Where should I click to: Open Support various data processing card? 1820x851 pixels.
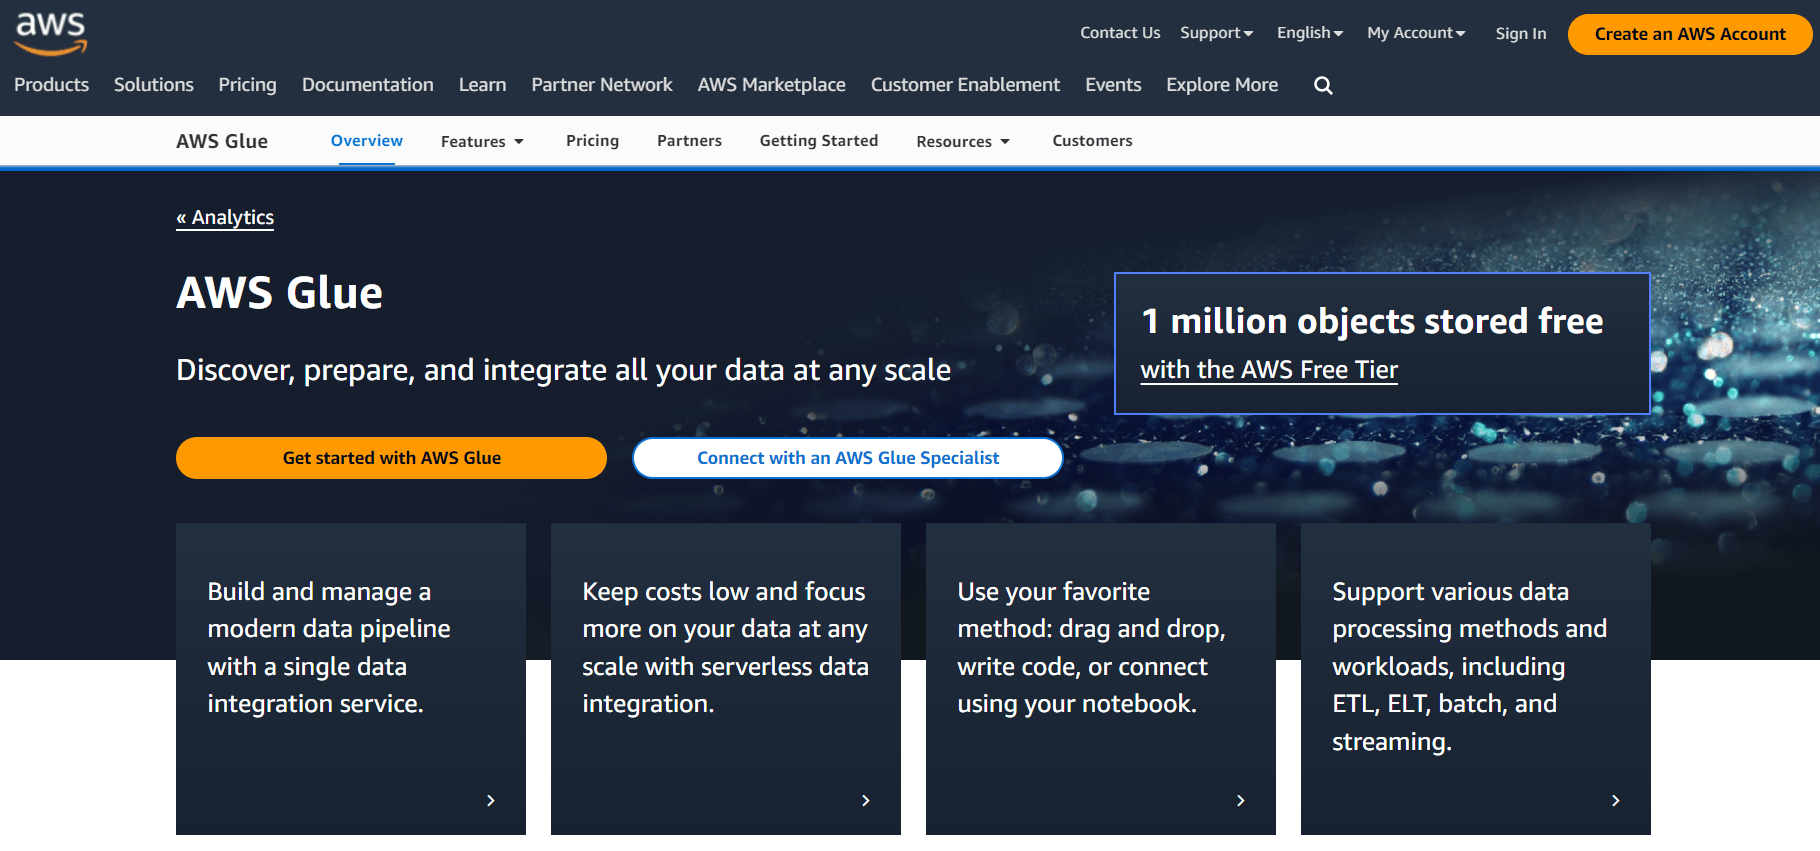pyautogui.click(x=1476, y=679)
